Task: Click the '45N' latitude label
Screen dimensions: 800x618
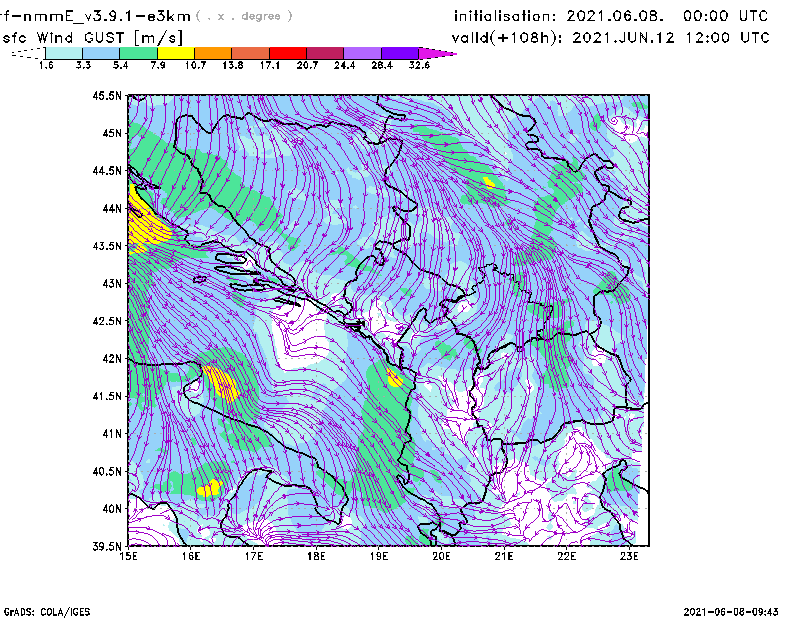Action: coord(112,133)
